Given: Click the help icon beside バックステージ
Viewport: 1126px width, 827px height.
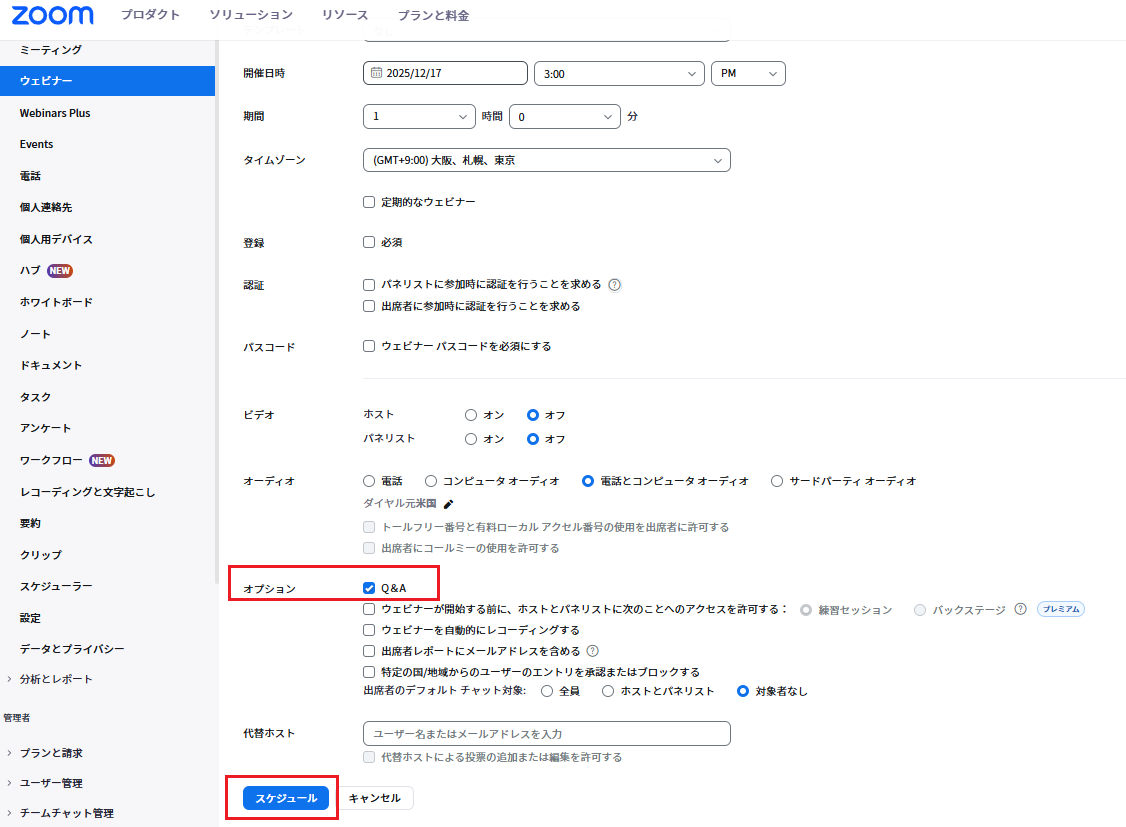Looking at the screenshot, I should pyautogui.click(x=1020, y=609).
